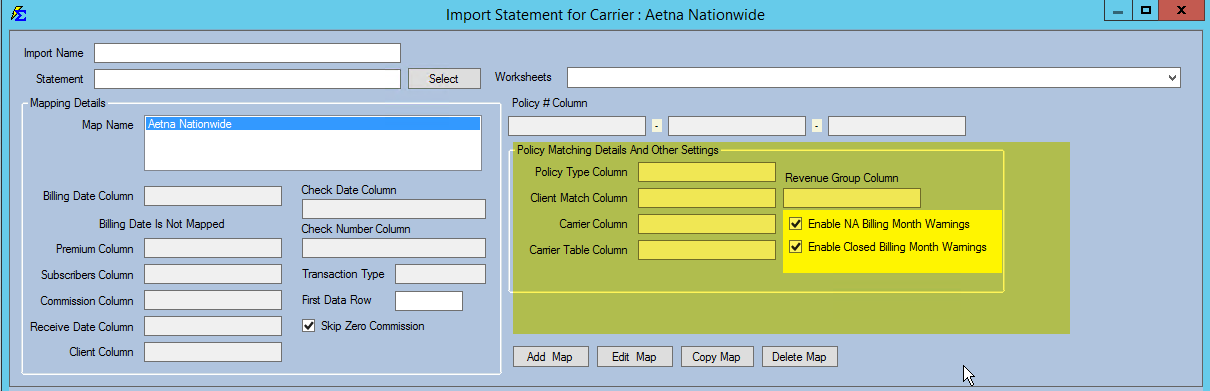This screenshot has width=1210, height=391.
Task: Click the First Data Row field
Action: [x=429, y=301]
